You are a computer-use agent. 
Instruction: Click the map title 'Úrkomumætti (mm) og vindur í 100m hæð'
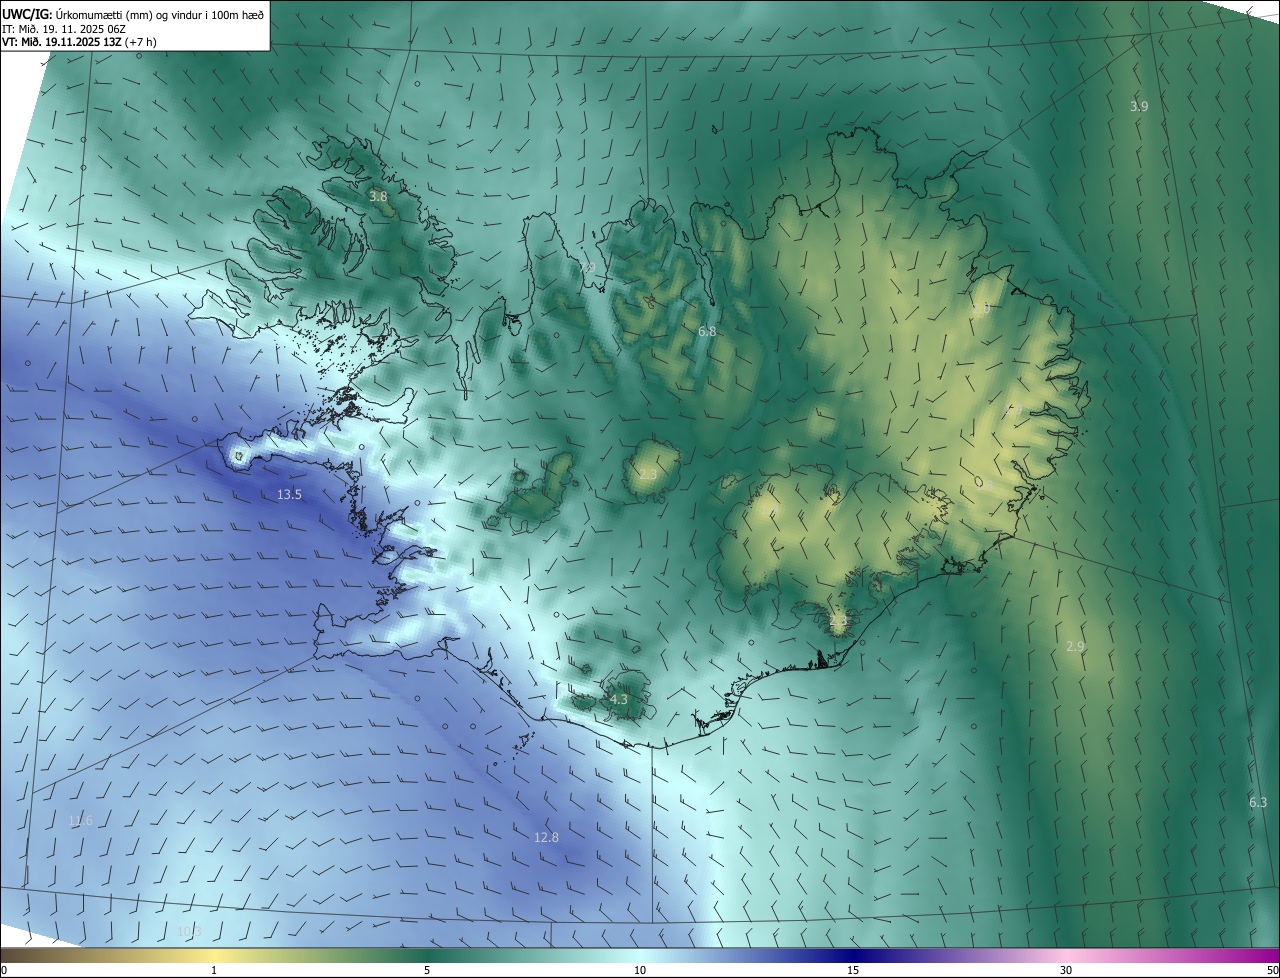pos(160,14)
